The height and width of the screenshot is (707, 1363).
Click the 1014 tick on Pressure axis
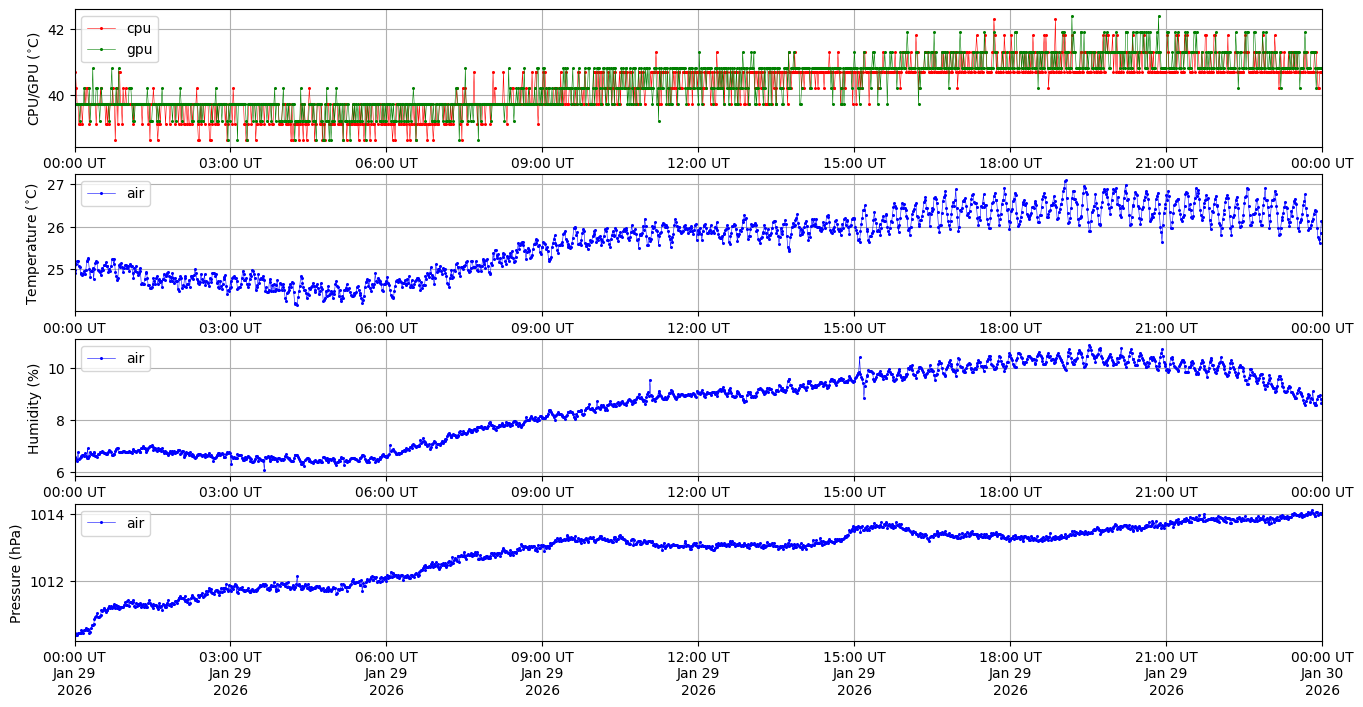[50, 514]
